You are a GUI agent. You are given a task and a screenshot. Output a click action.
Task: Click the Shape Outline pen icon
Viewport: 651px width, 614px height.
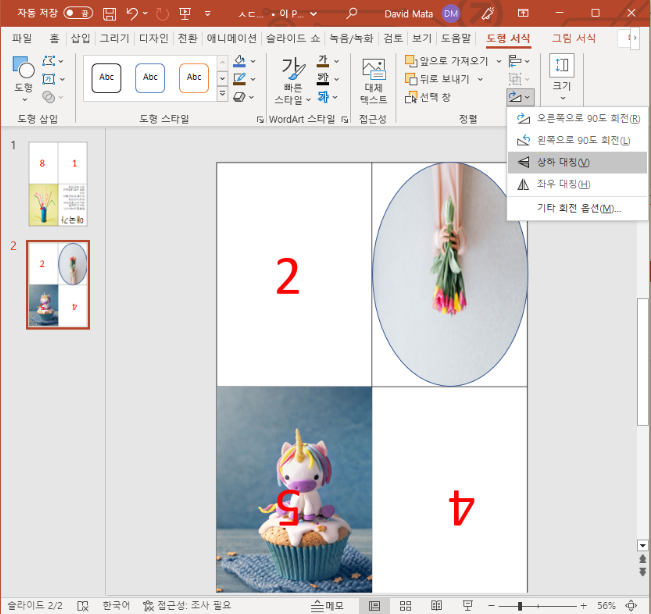239,79
